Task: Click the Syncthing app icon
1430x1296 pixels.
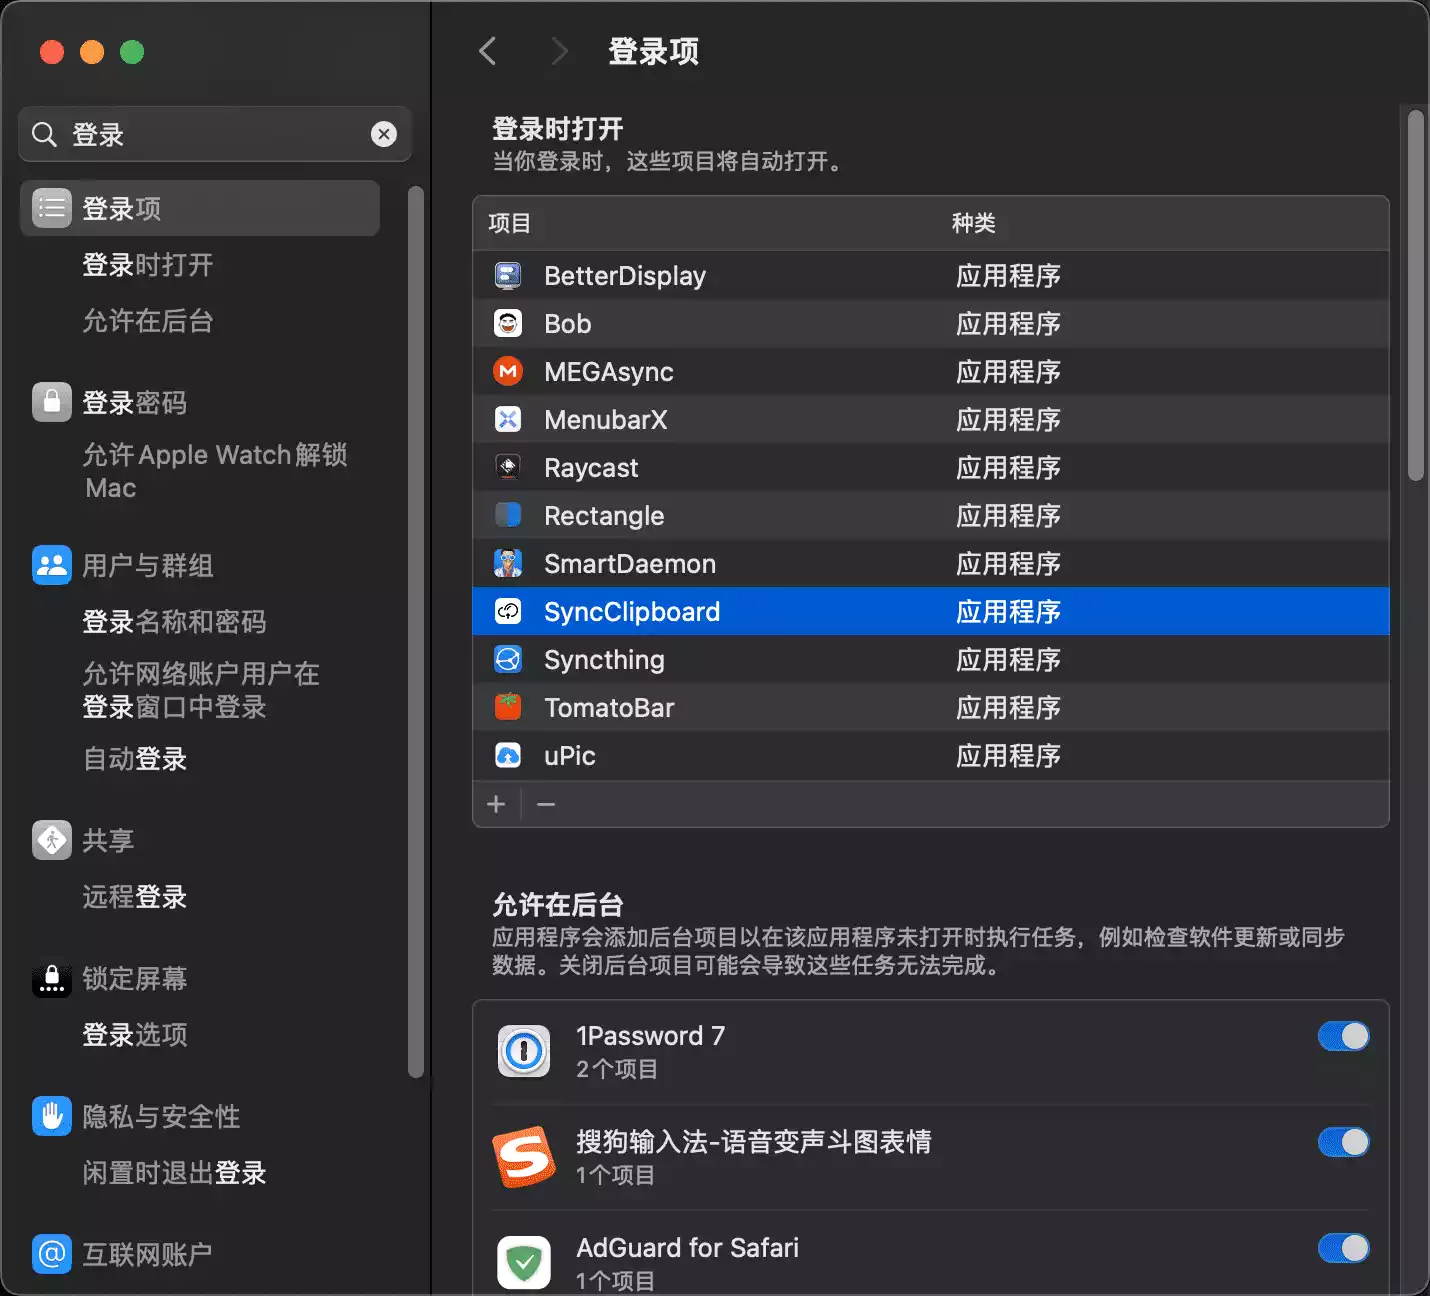Action: (508, 660)
